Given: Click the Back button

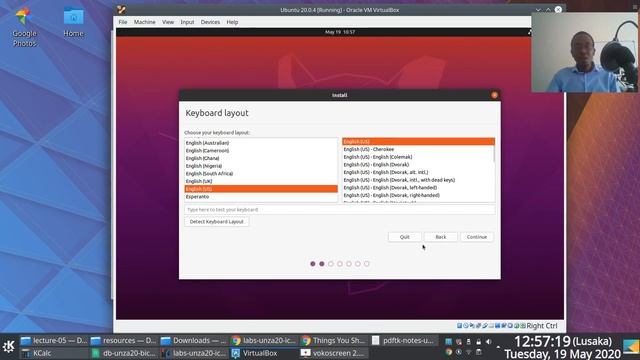Looking at the screenshot, I should 441,237.
